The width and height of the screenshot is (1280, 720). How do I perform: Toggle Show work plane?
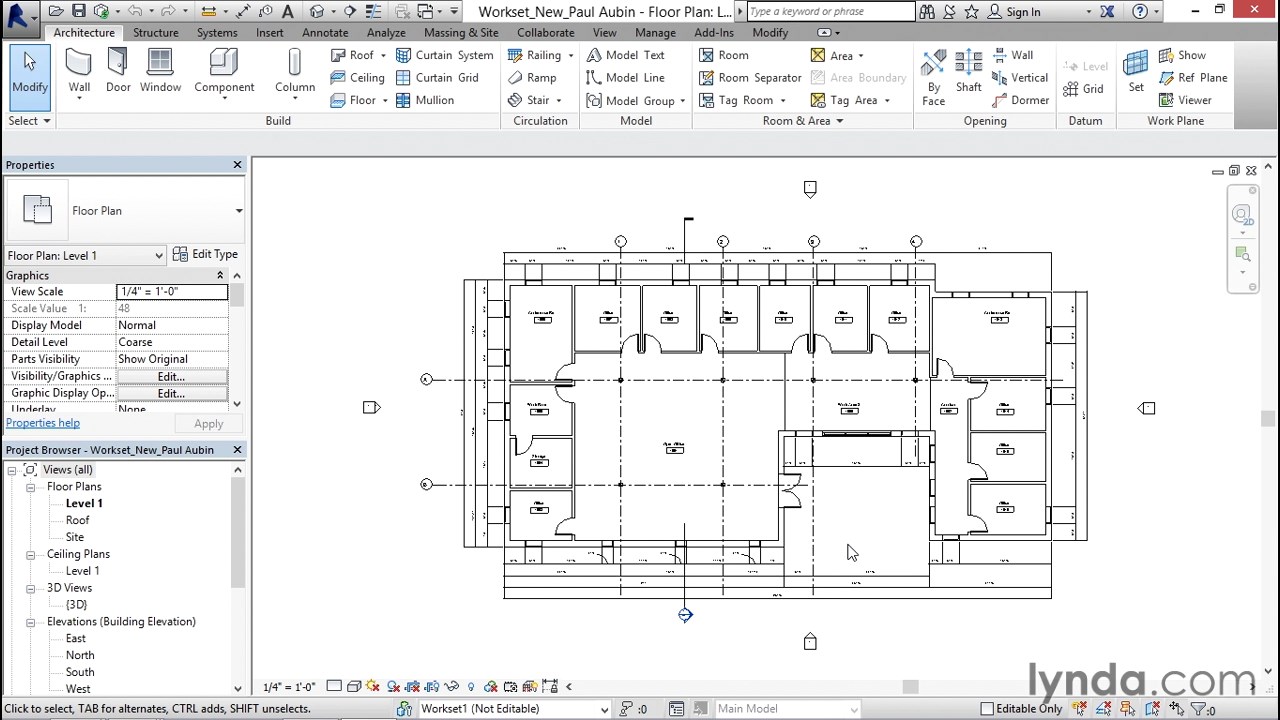coord(1182,55)
